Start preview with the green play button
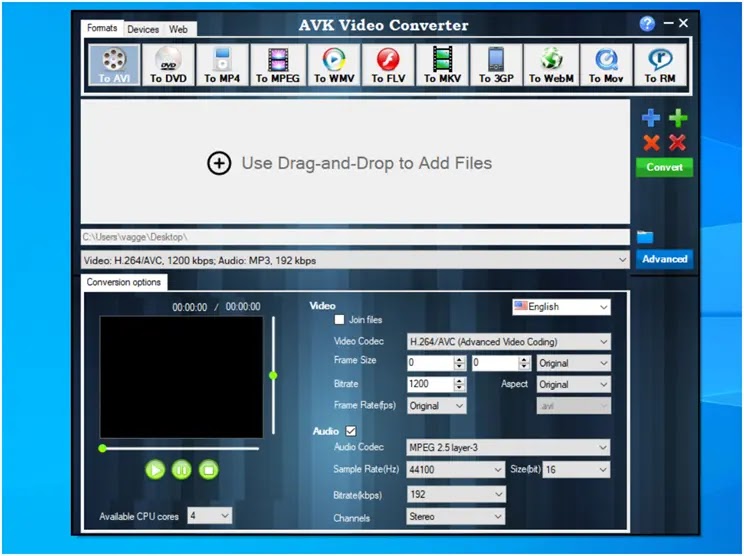This screenshot has height=556, width=744. click(x=155, y=470)
